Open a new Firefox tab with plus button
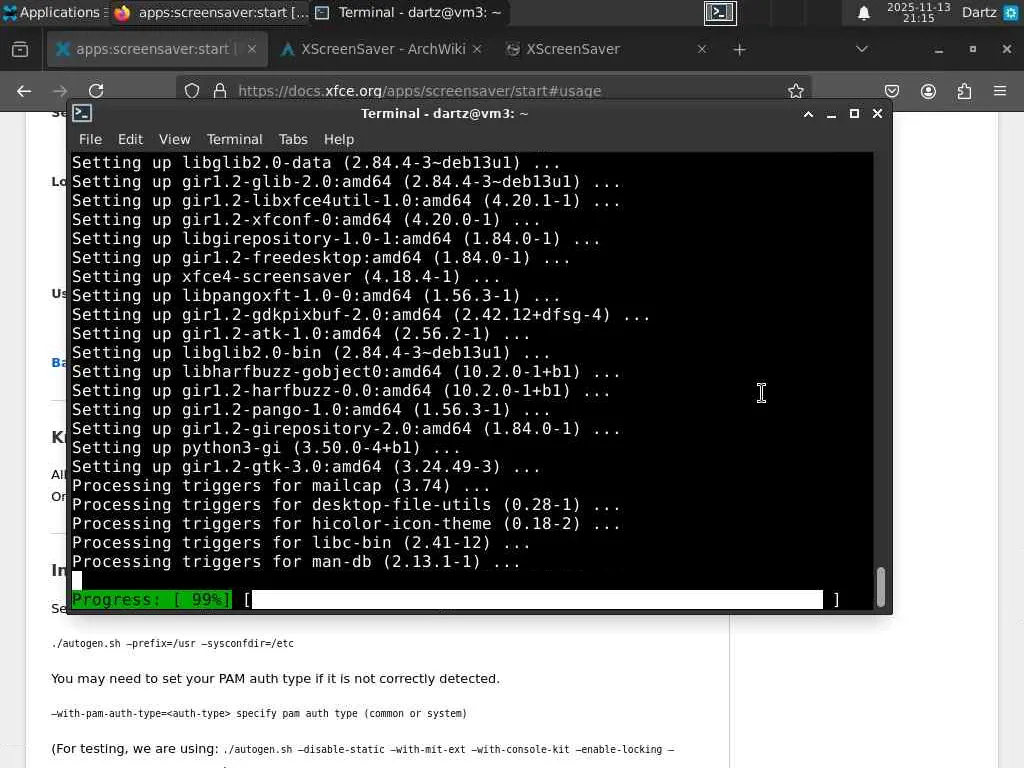Viewport: 1024px width, 768px height. coord(739,50)
